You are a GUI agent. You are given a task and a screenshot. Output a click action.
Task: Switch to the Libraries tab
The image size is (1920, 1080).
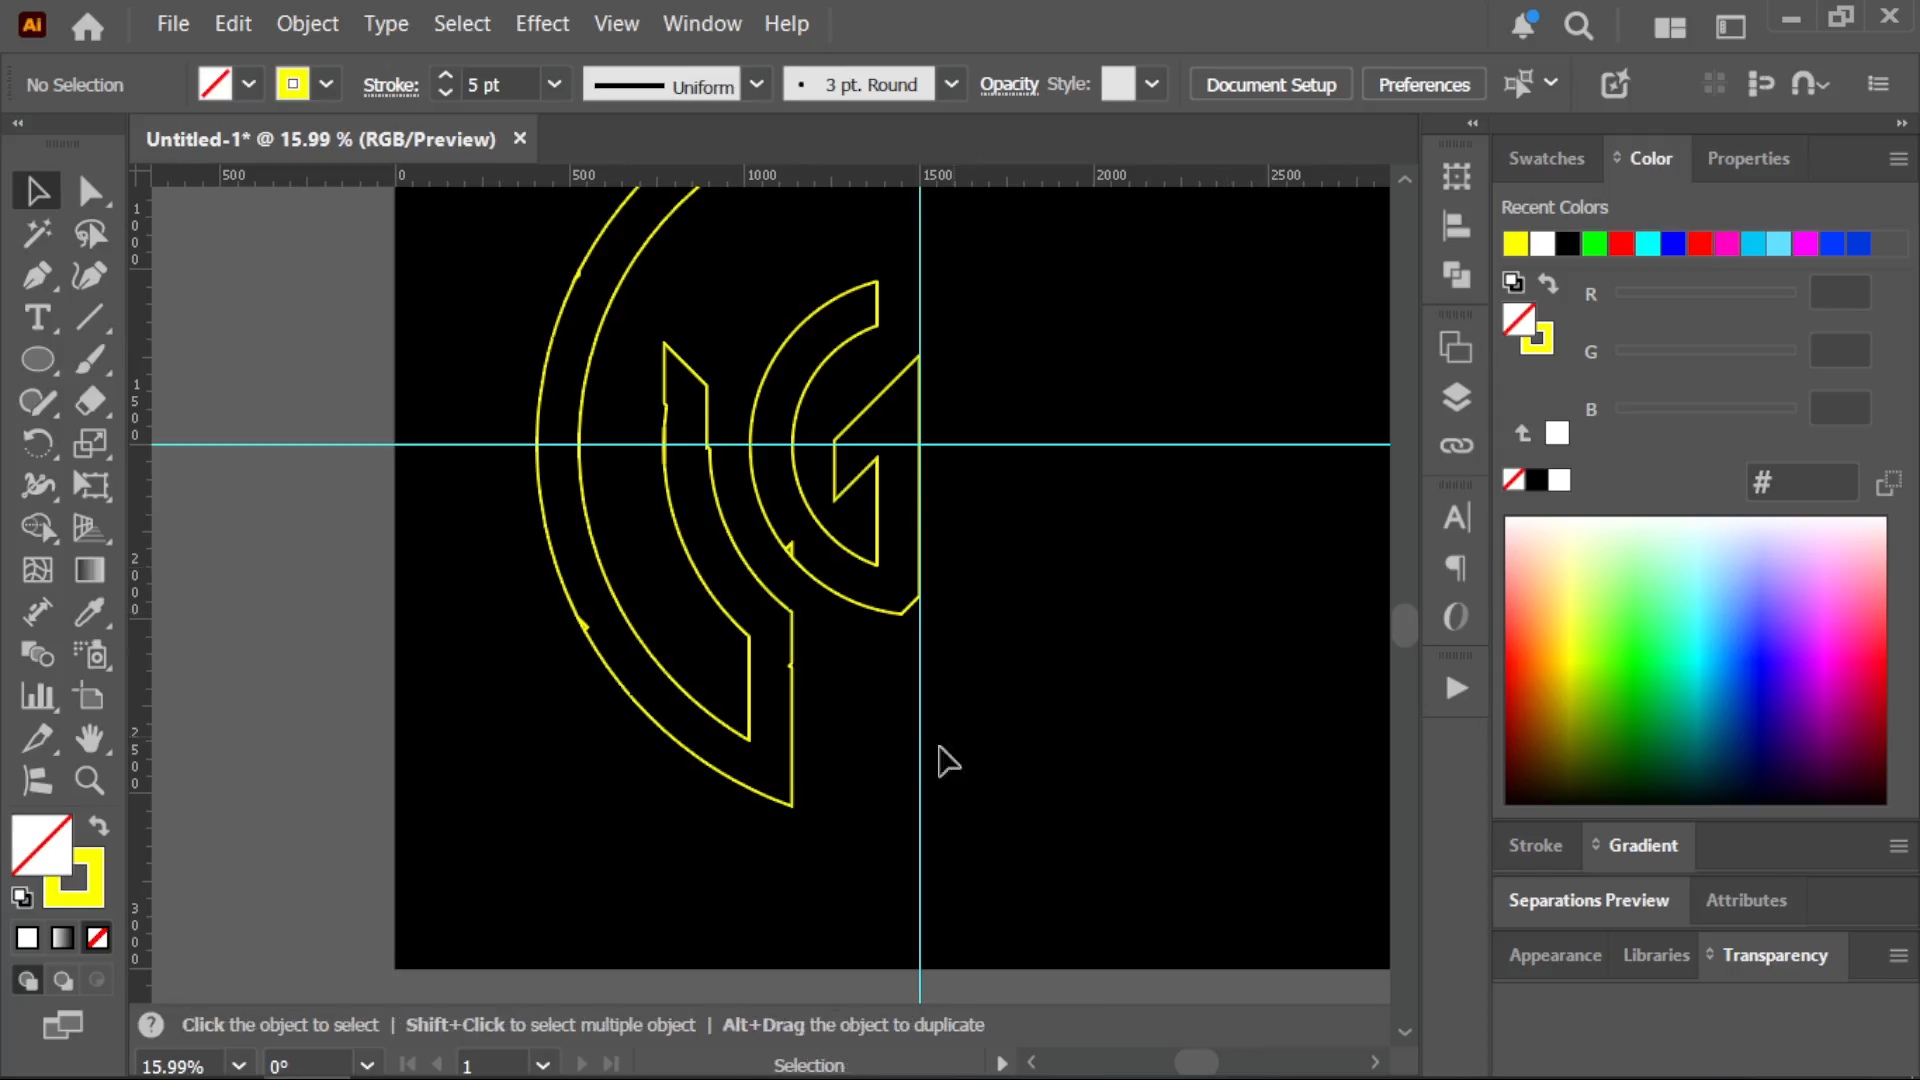1656,955
